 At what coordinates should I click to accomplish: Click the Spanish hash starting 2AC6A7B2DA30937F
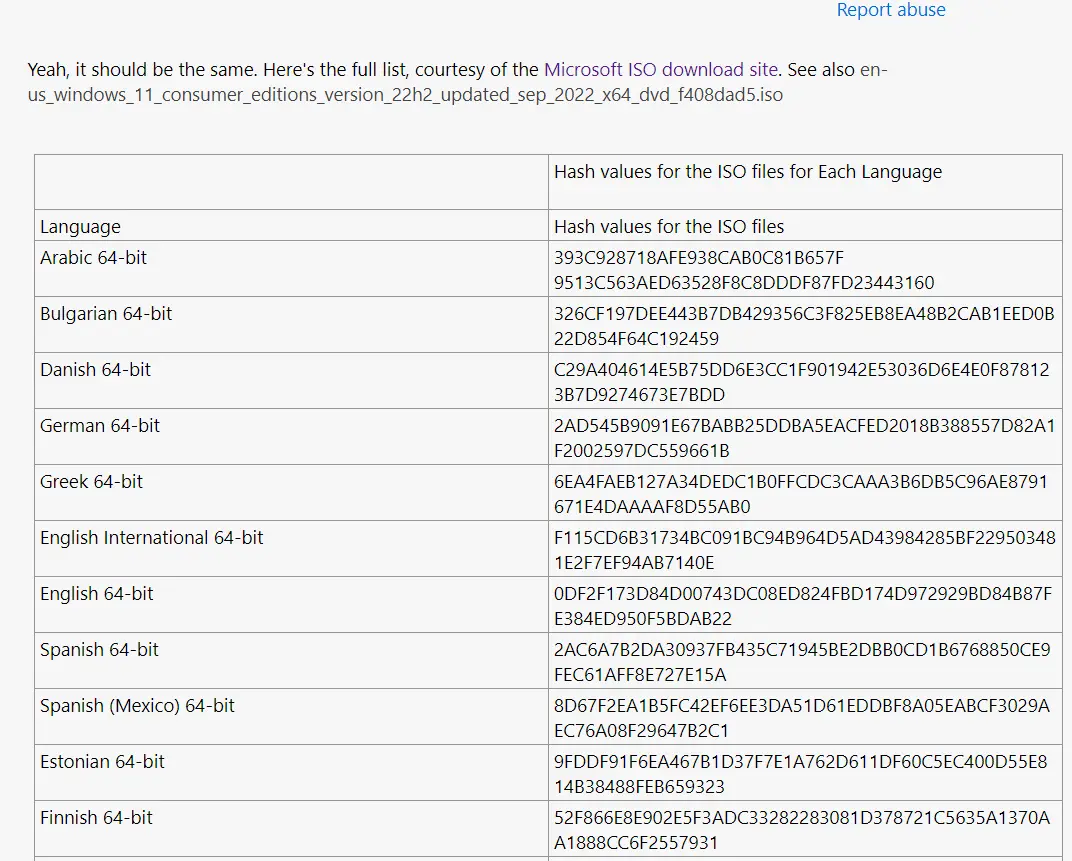(x=802, y=663)
